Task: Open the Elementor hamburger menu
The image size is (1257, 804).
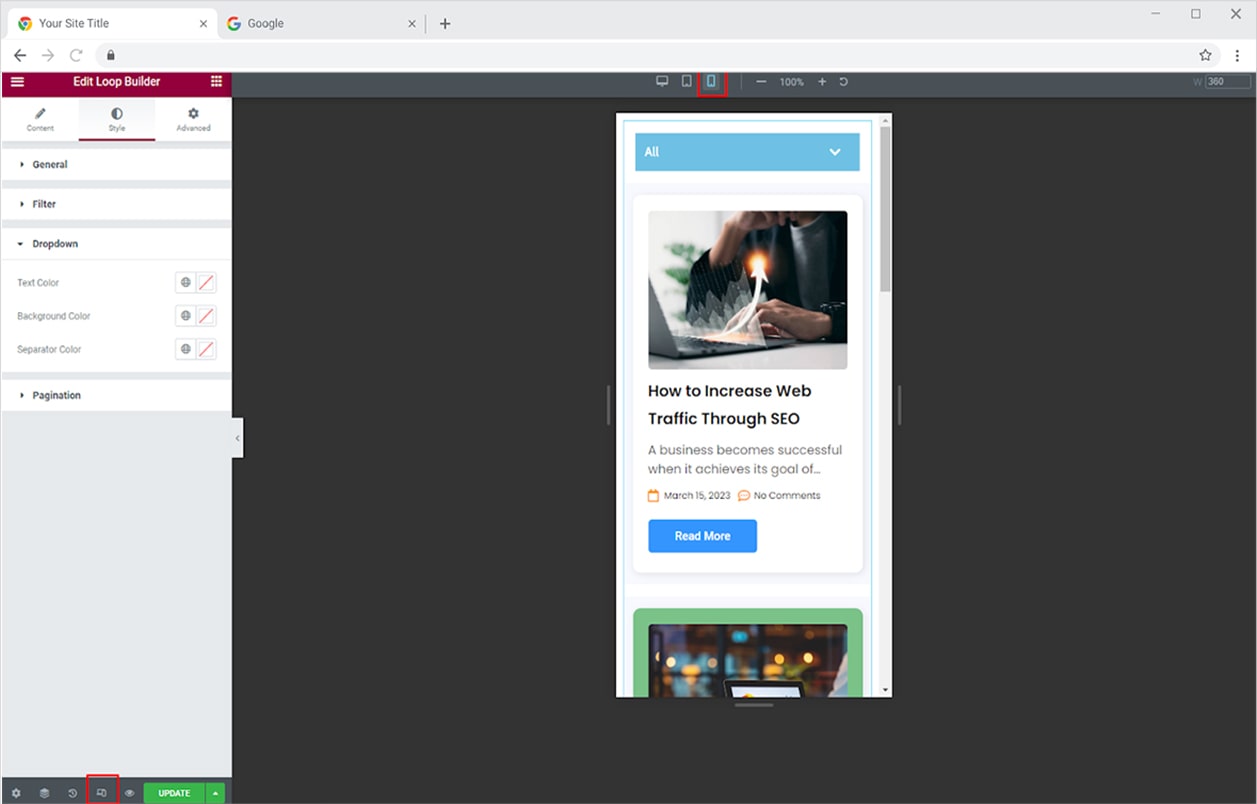Action: tap(17, 82)
